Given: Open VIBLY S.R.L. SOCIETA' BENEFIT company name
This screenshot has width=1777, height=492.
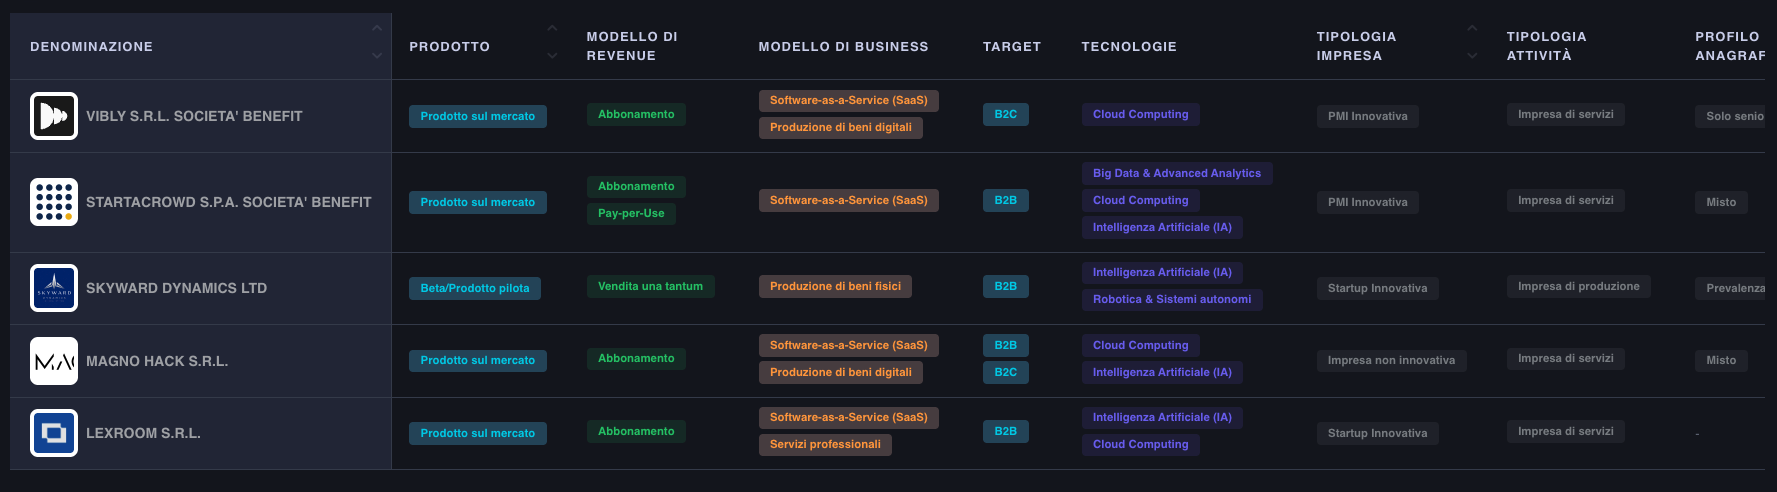Looking at the screenshot, I should (194, 116).
